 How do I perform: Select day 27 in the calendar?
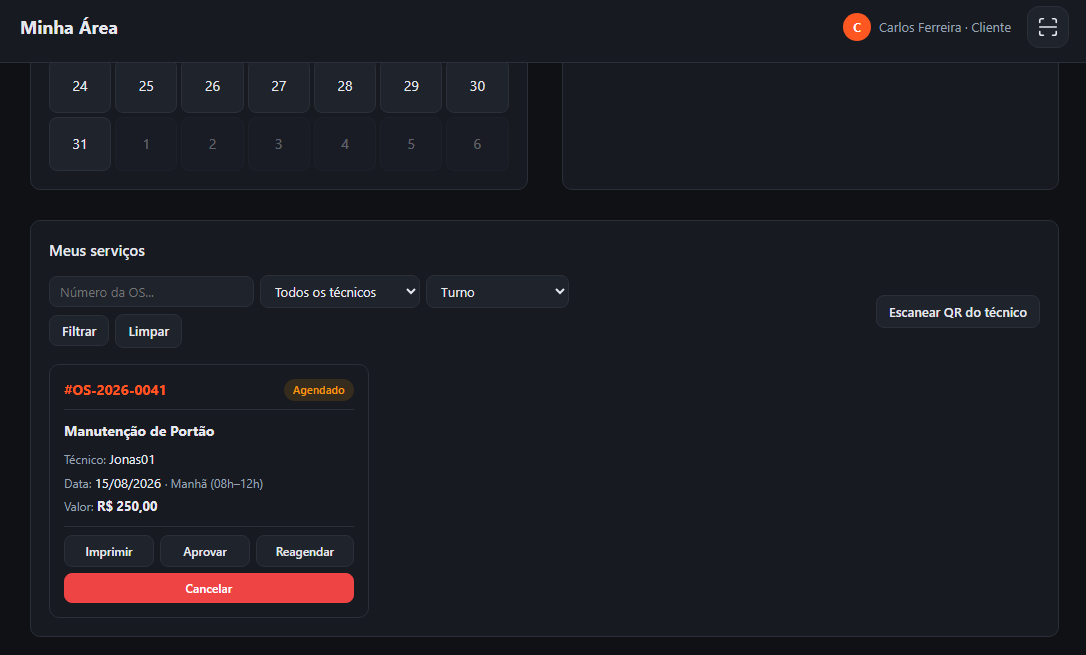(278, 86)
